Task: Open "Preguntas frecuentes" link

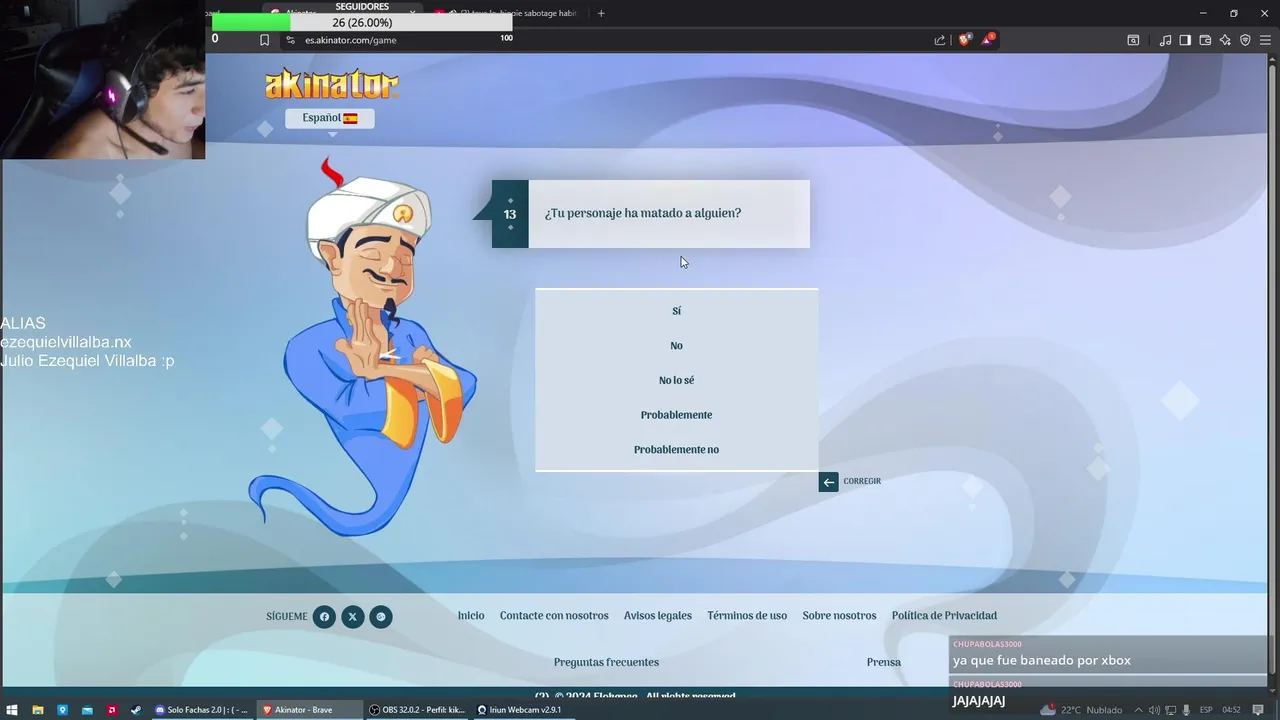Action: point(606,662)
